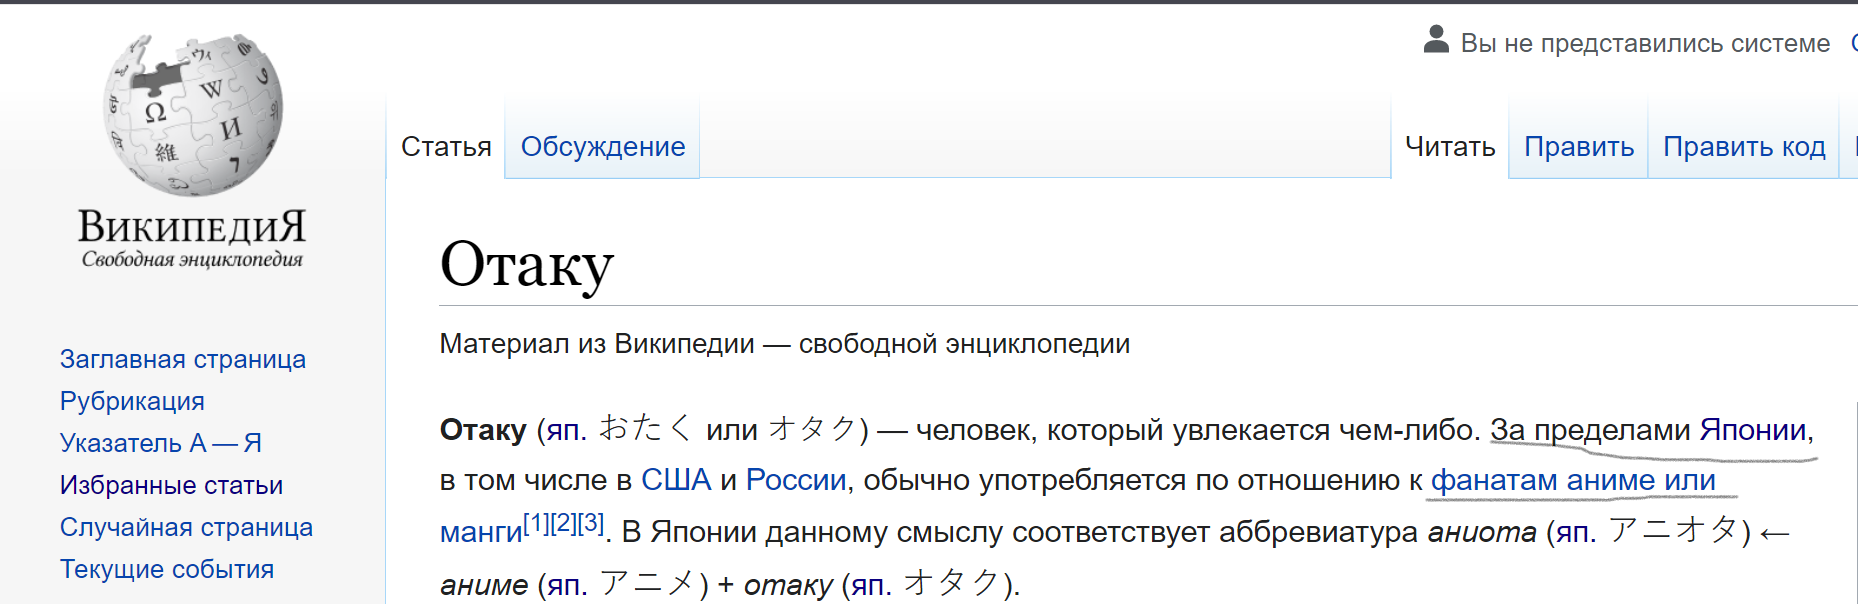The image size is (1858, 604).
Task: Follow the Японии link in article
Action: [1753, 430]
